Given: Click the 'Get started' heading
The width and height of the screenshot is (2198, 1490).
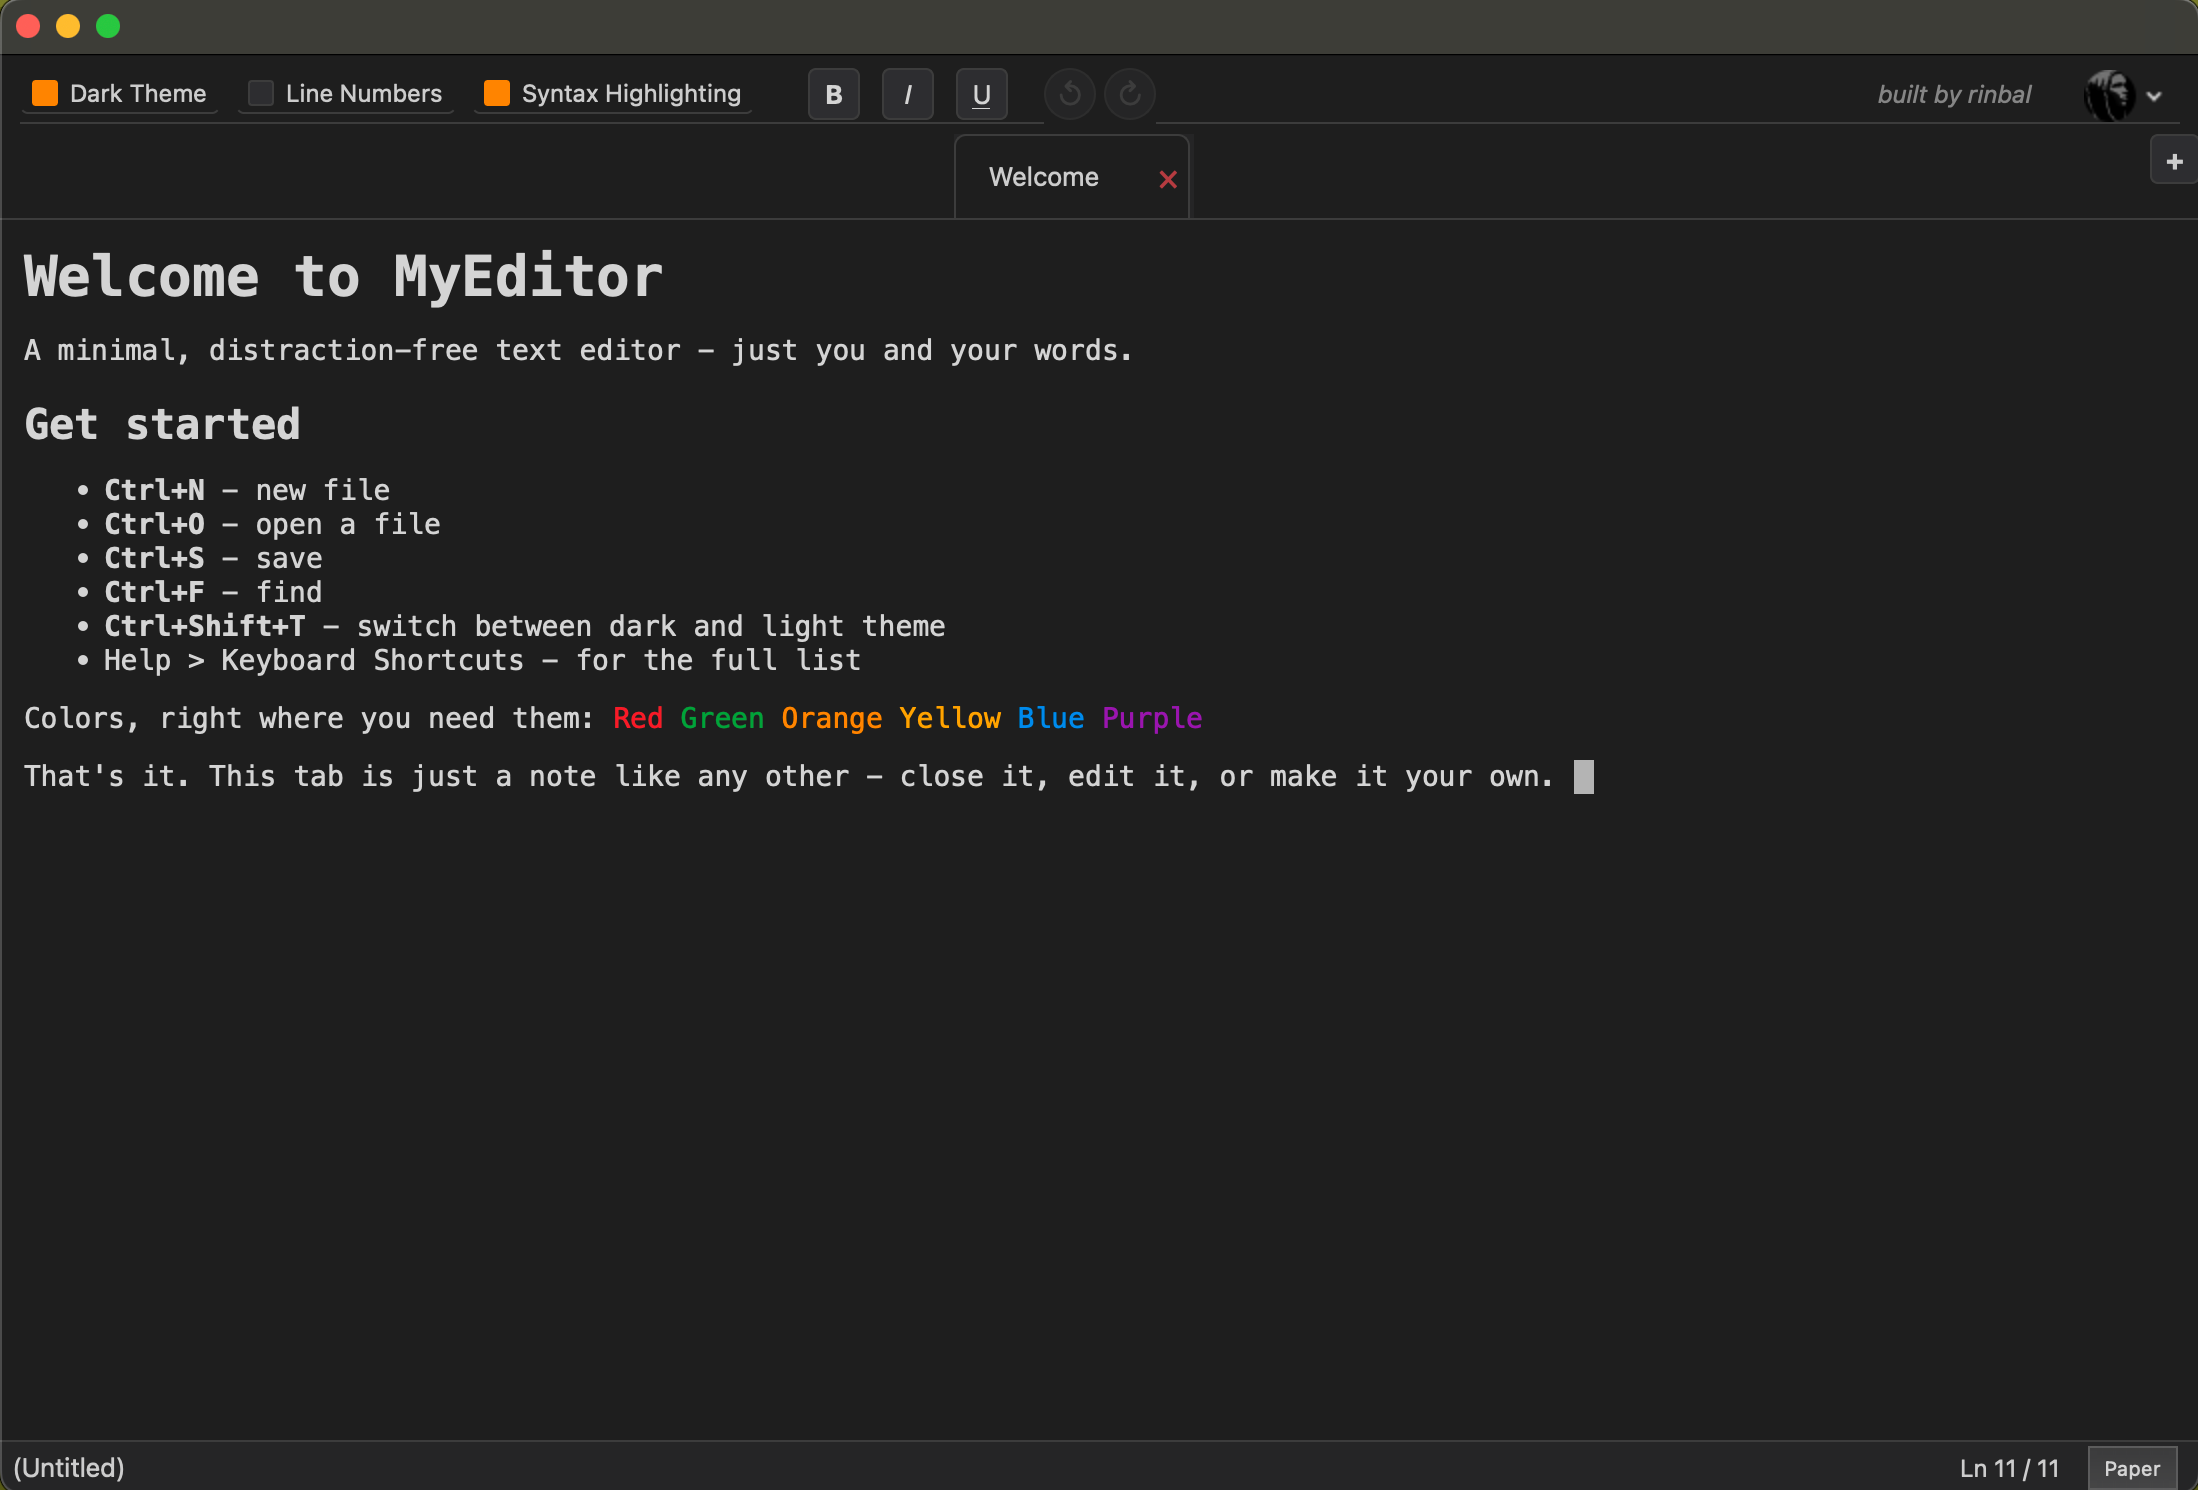Looking at the screenshot, I should [x=162, y=424].
